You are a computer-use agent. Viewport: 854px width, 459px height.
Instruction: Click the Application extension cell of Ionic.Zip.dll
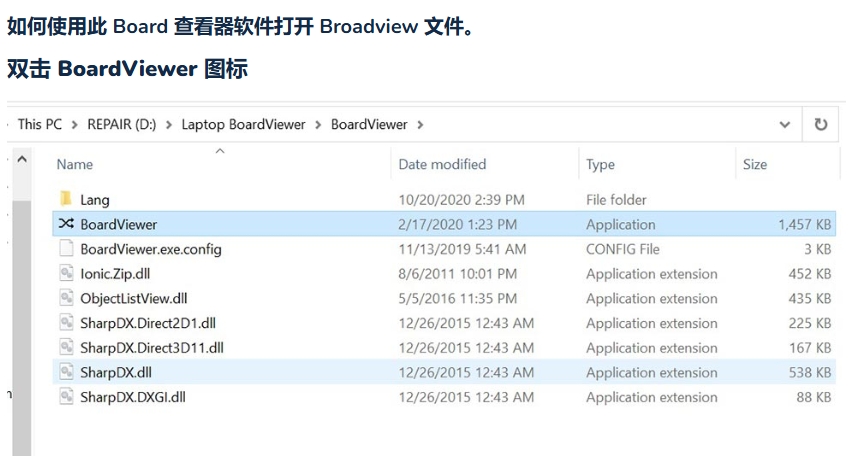[651, 274]
